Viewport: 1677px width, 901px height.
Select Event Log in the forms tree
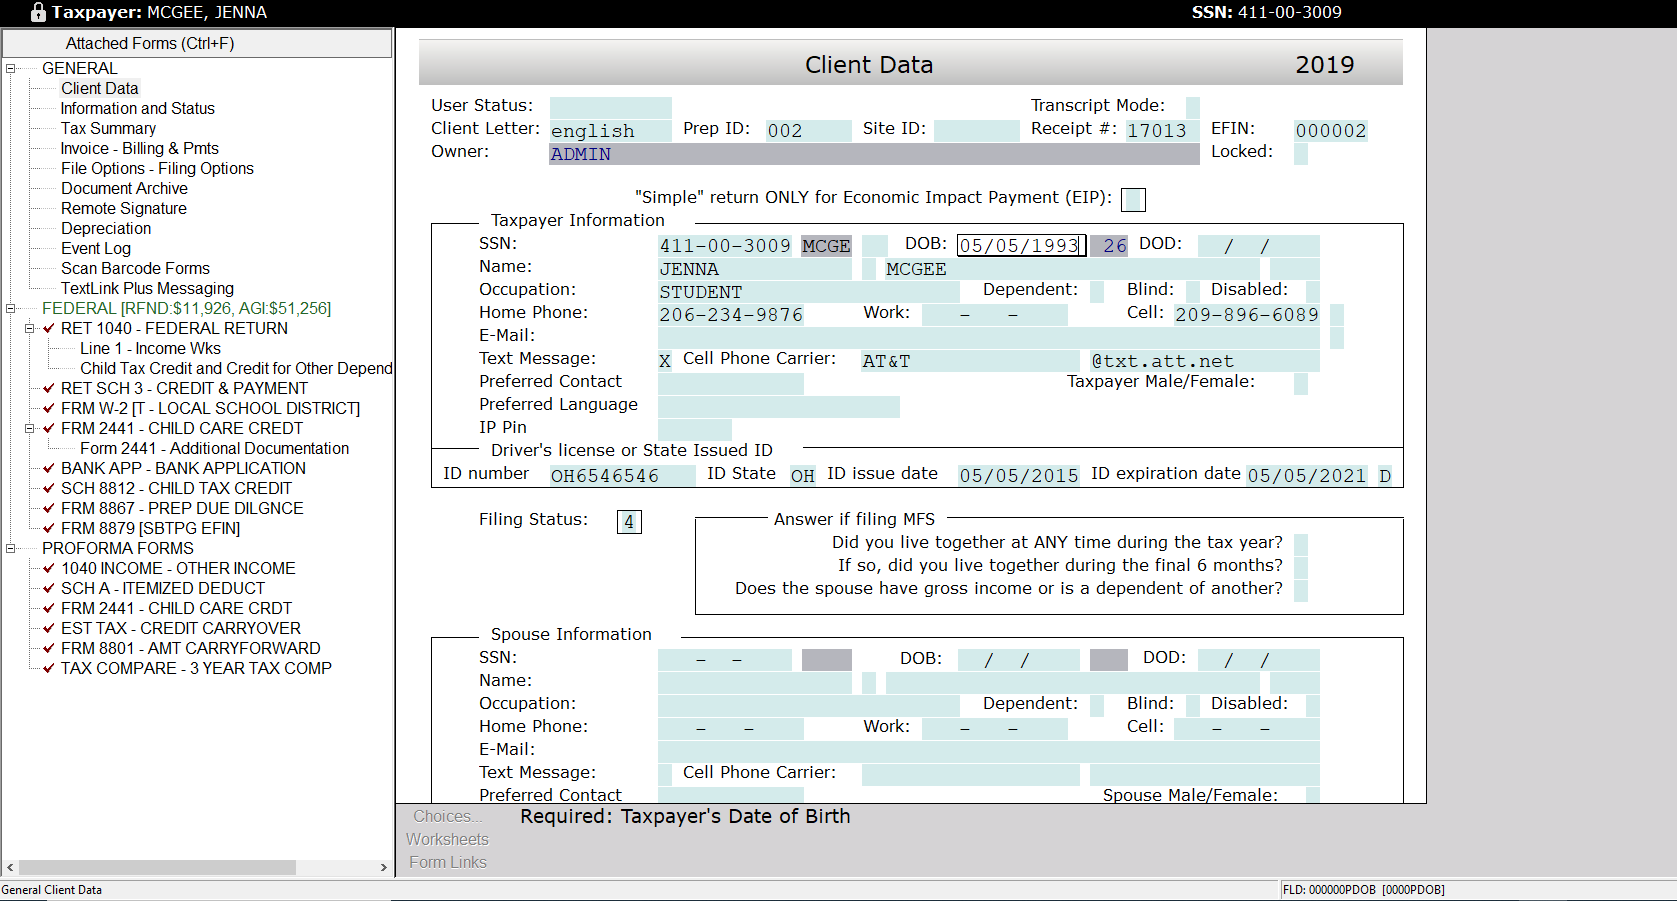[x=96, y=248]
